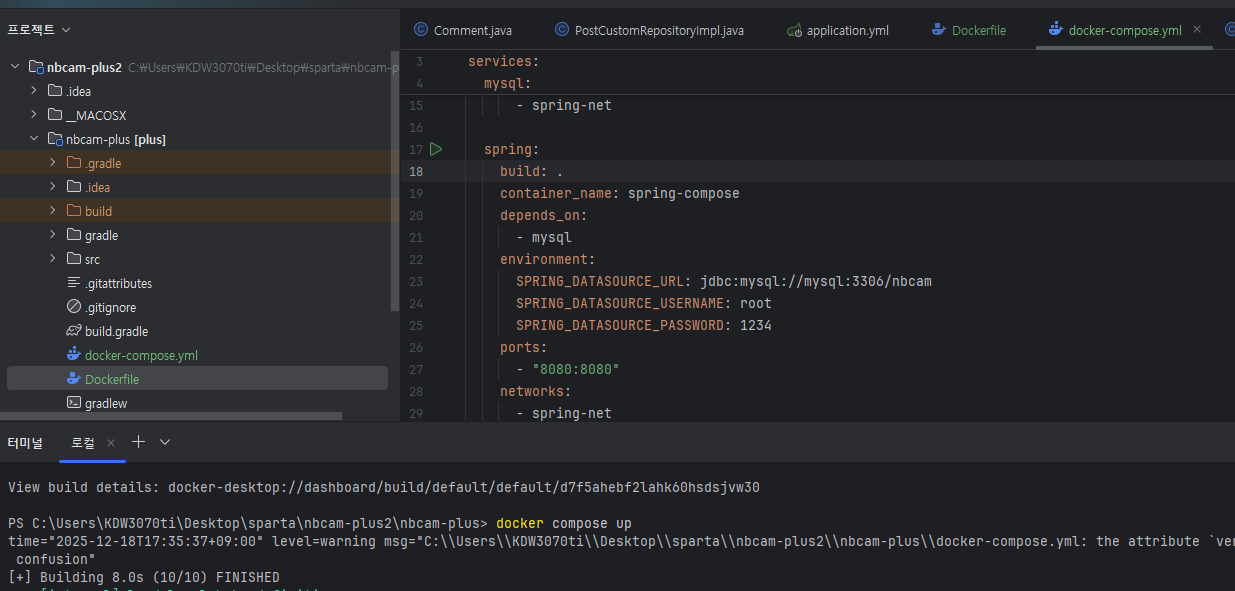Click the nbcam-plus2 folder icon
The width and height of the screenshot is (1235, 591).
pyautogui.click(x=36, y=67)
